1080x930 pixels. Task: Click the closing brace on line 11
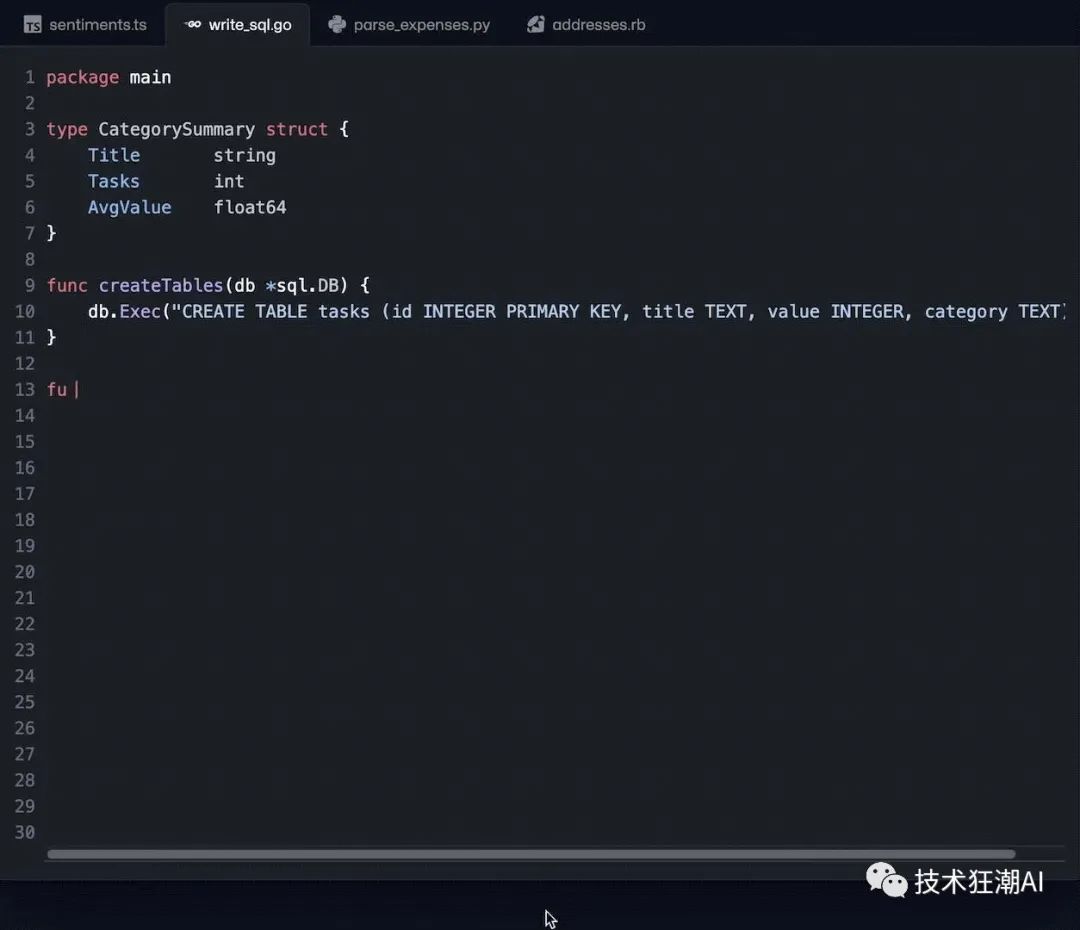tap(52, 338)
